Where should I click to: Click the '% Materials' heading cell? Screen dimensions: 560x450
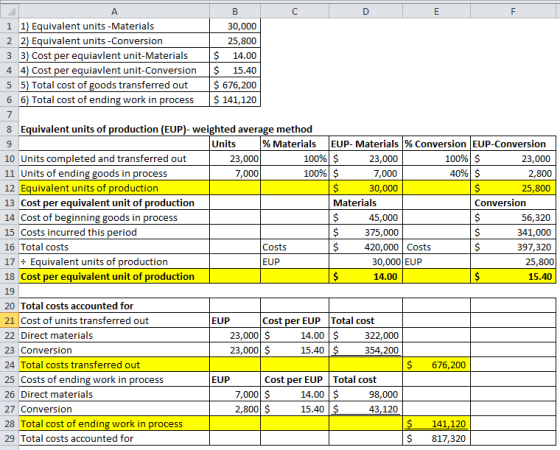[295, 144]
